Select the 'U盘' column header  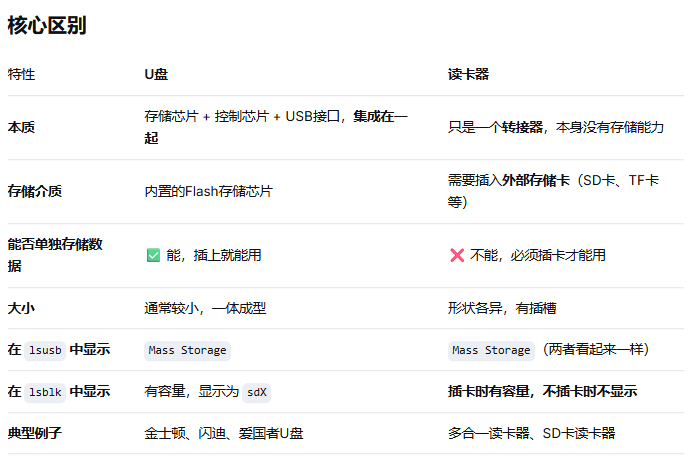tap(156, 74)
